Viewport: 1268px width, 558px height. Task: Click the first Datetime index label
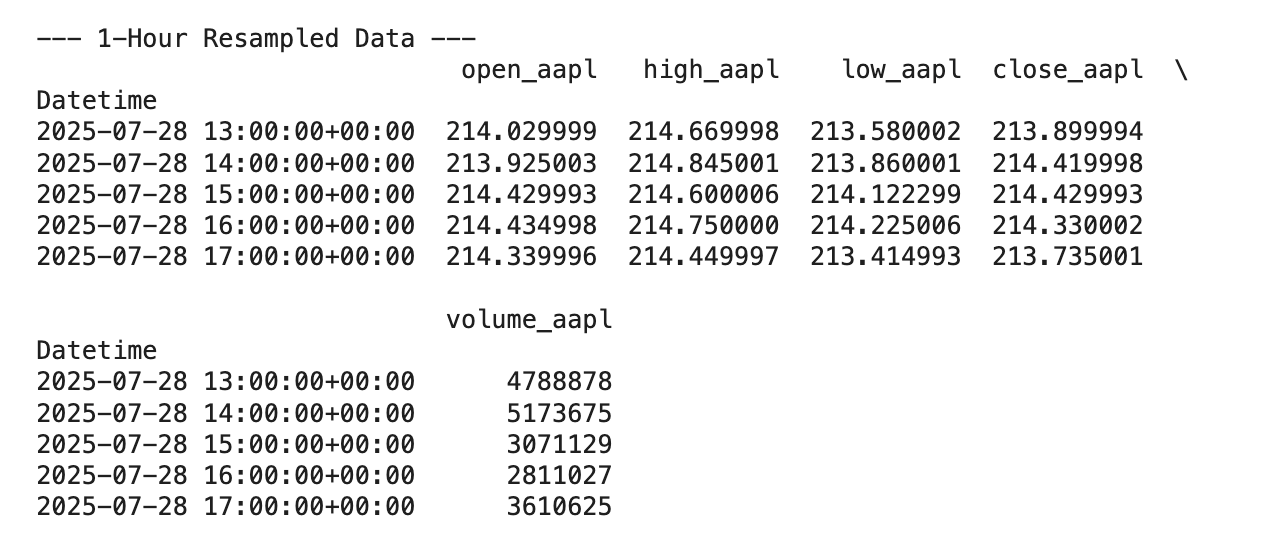(96, 101)
